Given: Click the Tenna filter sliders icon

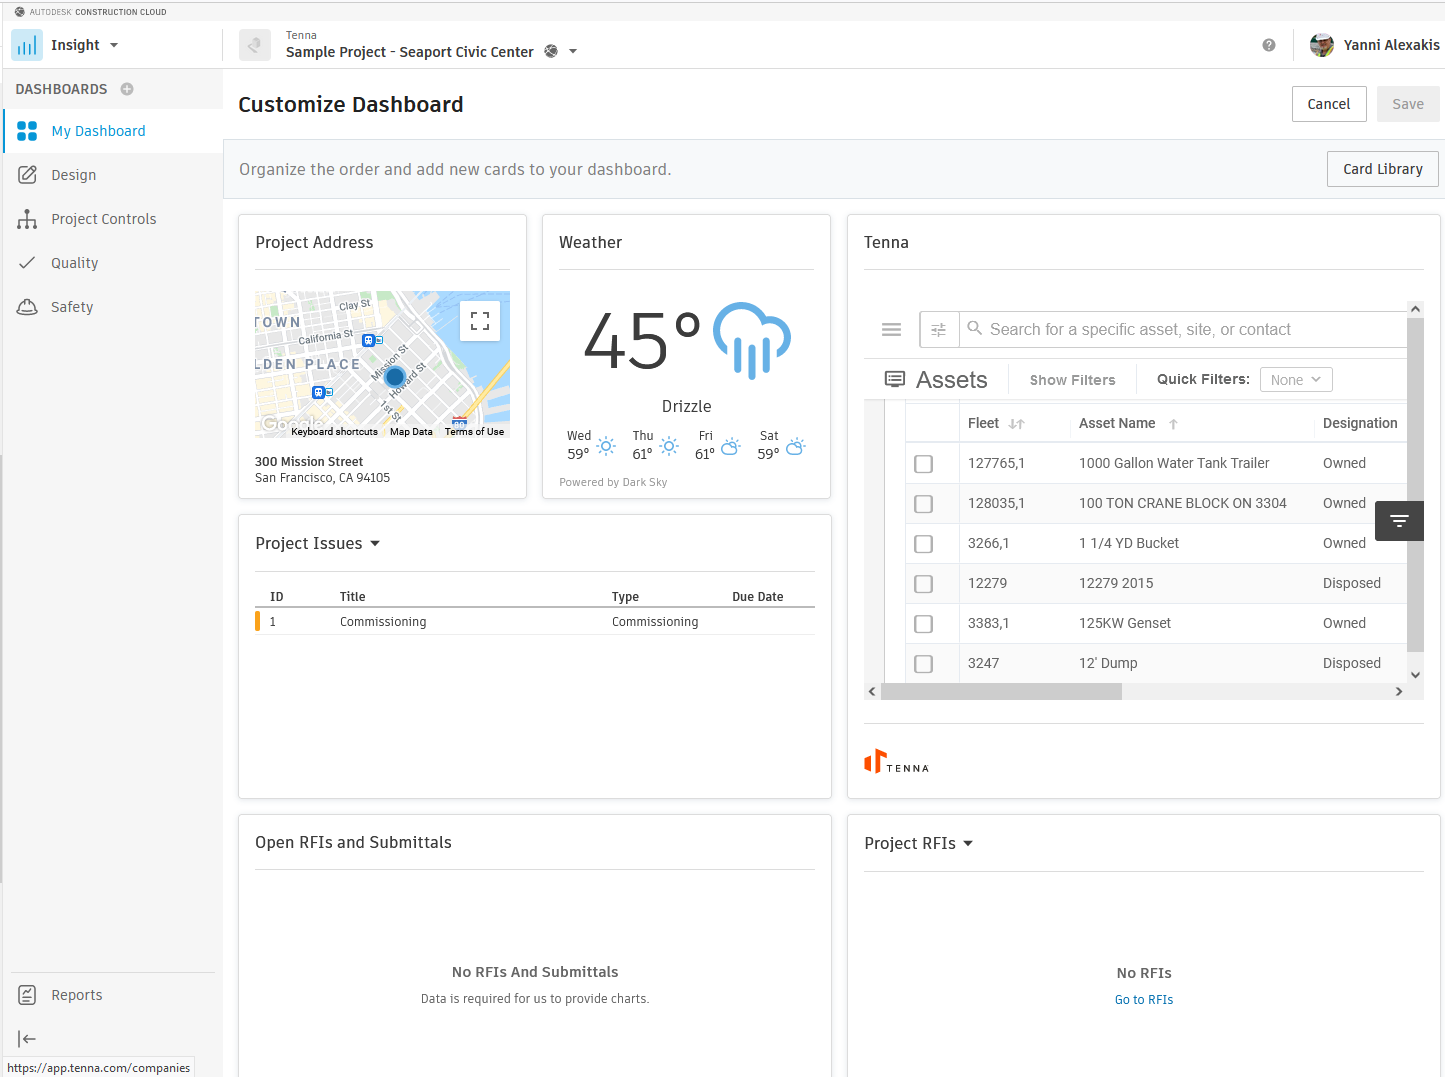Looking at the screenshot, I should (x=939, y=329).
